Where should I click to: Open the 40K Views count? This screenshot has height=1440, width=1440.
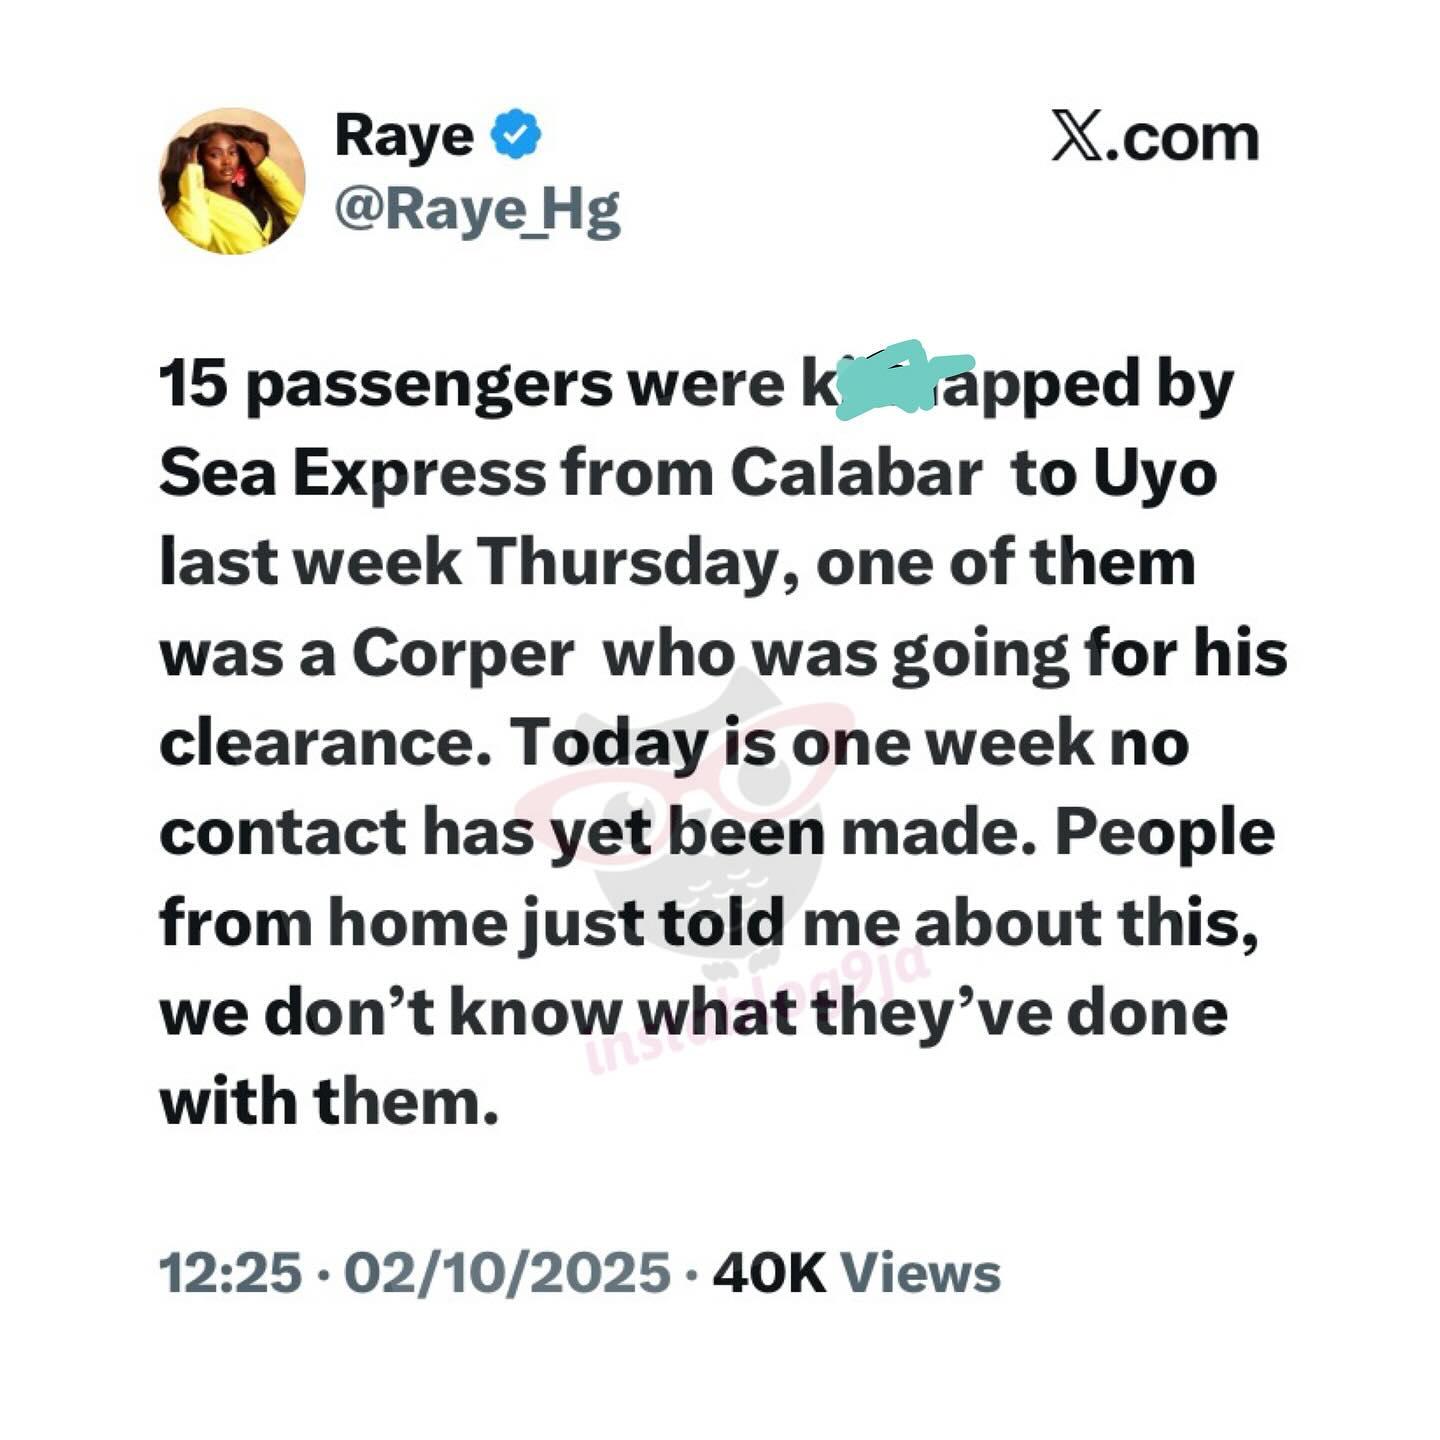(856, 1273)
